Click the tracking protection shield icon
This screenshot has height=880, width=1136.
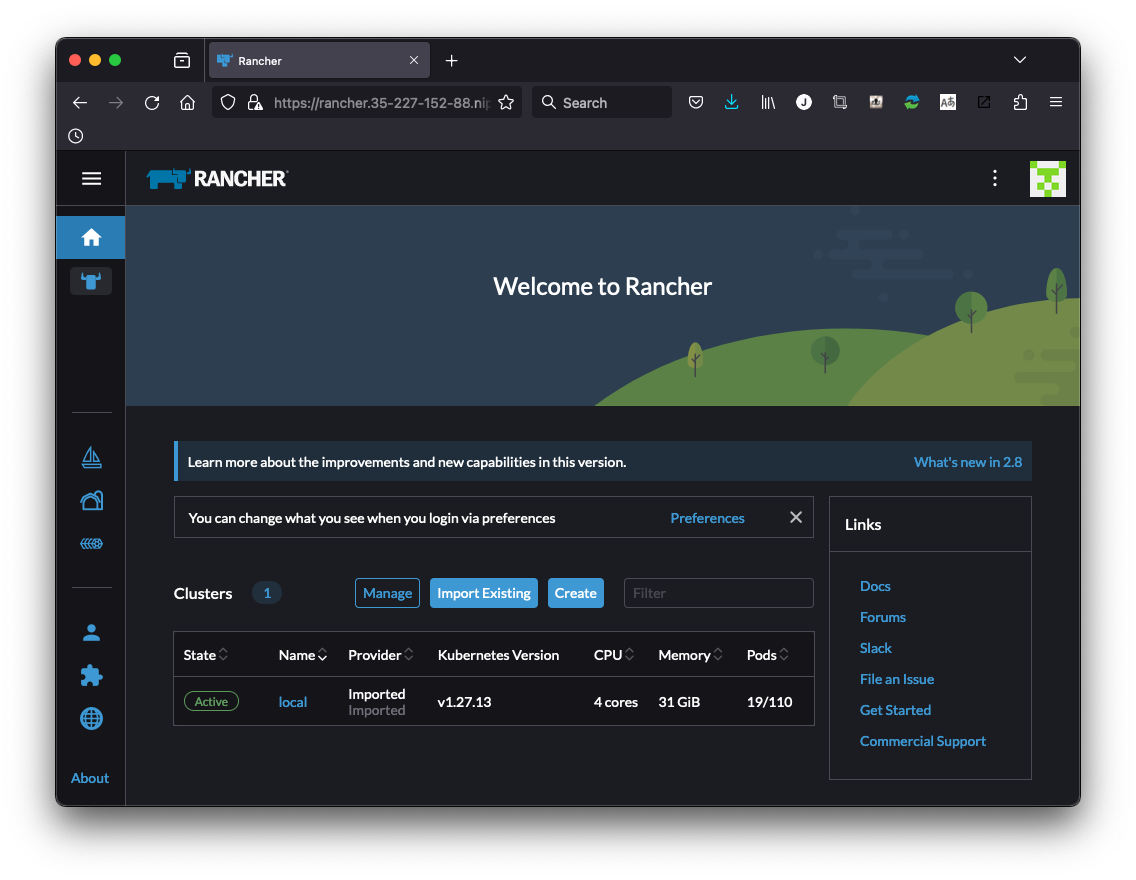[x=227, y=103]
